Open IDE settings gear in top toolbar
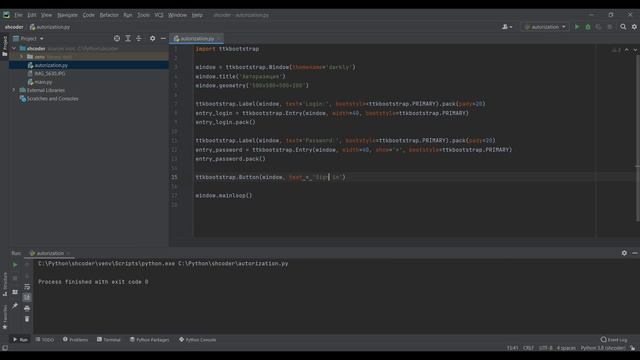Image resolution: width=640 pixels, height=360 pixels. tap(634, 27)
